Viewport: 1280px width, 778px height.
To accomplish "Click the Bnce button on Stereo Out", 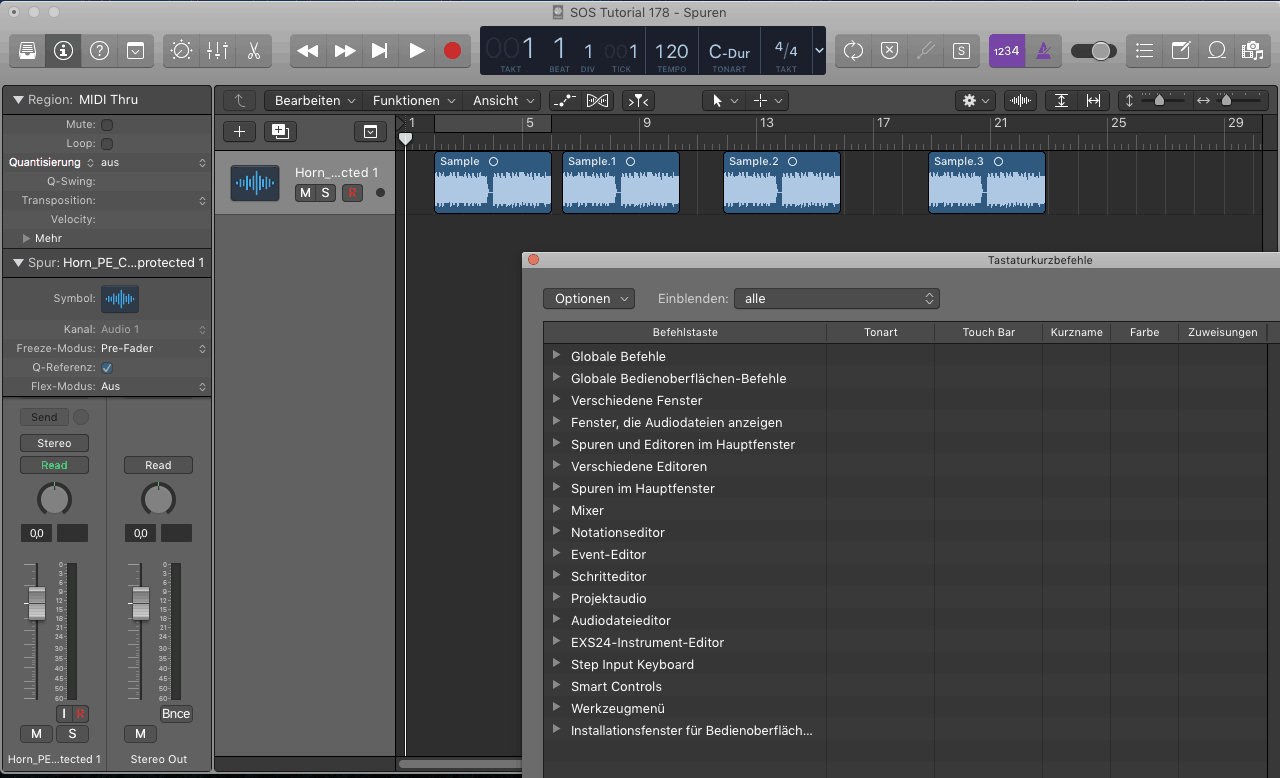I will pos(176,714).
